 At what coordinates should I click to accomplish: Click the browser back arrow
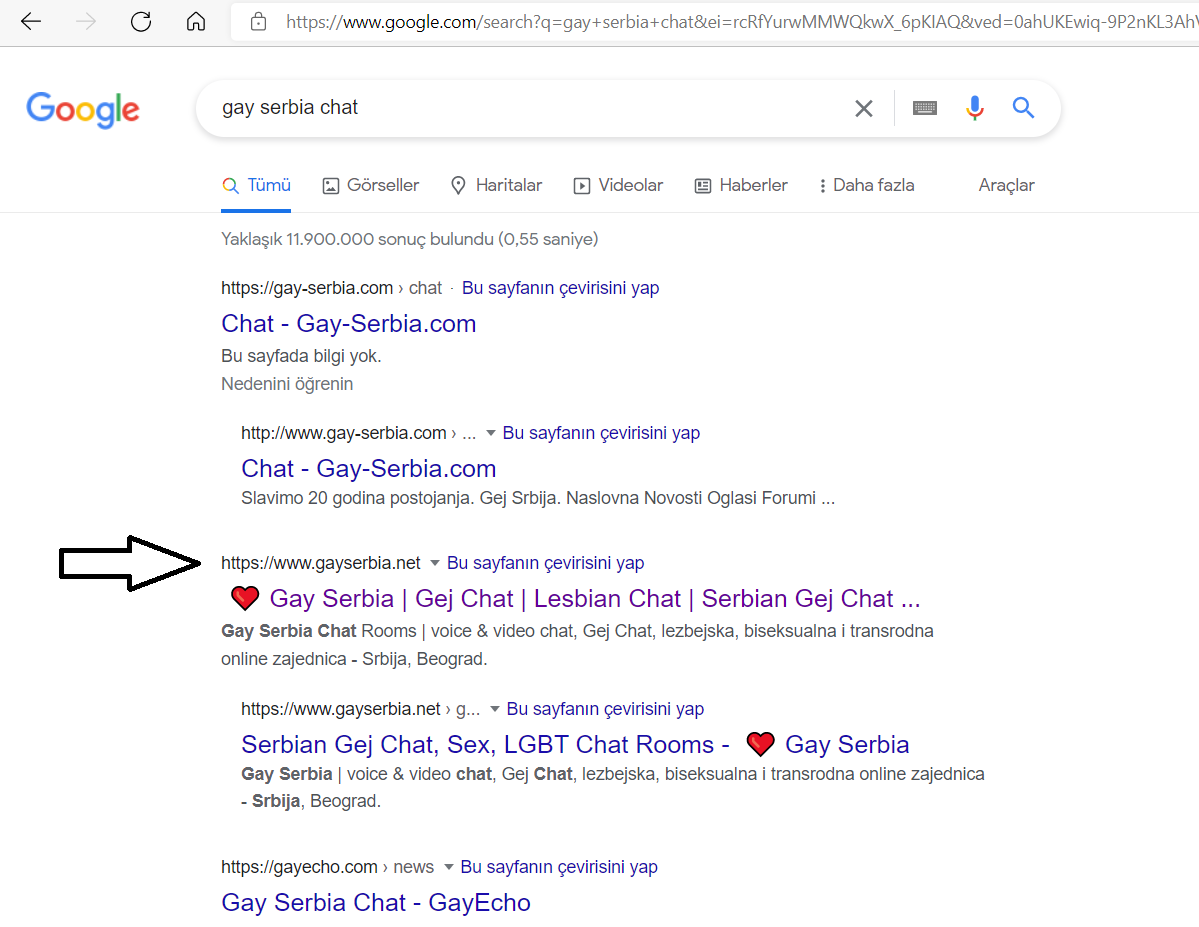pyautogui.click(x=31, y=21)
